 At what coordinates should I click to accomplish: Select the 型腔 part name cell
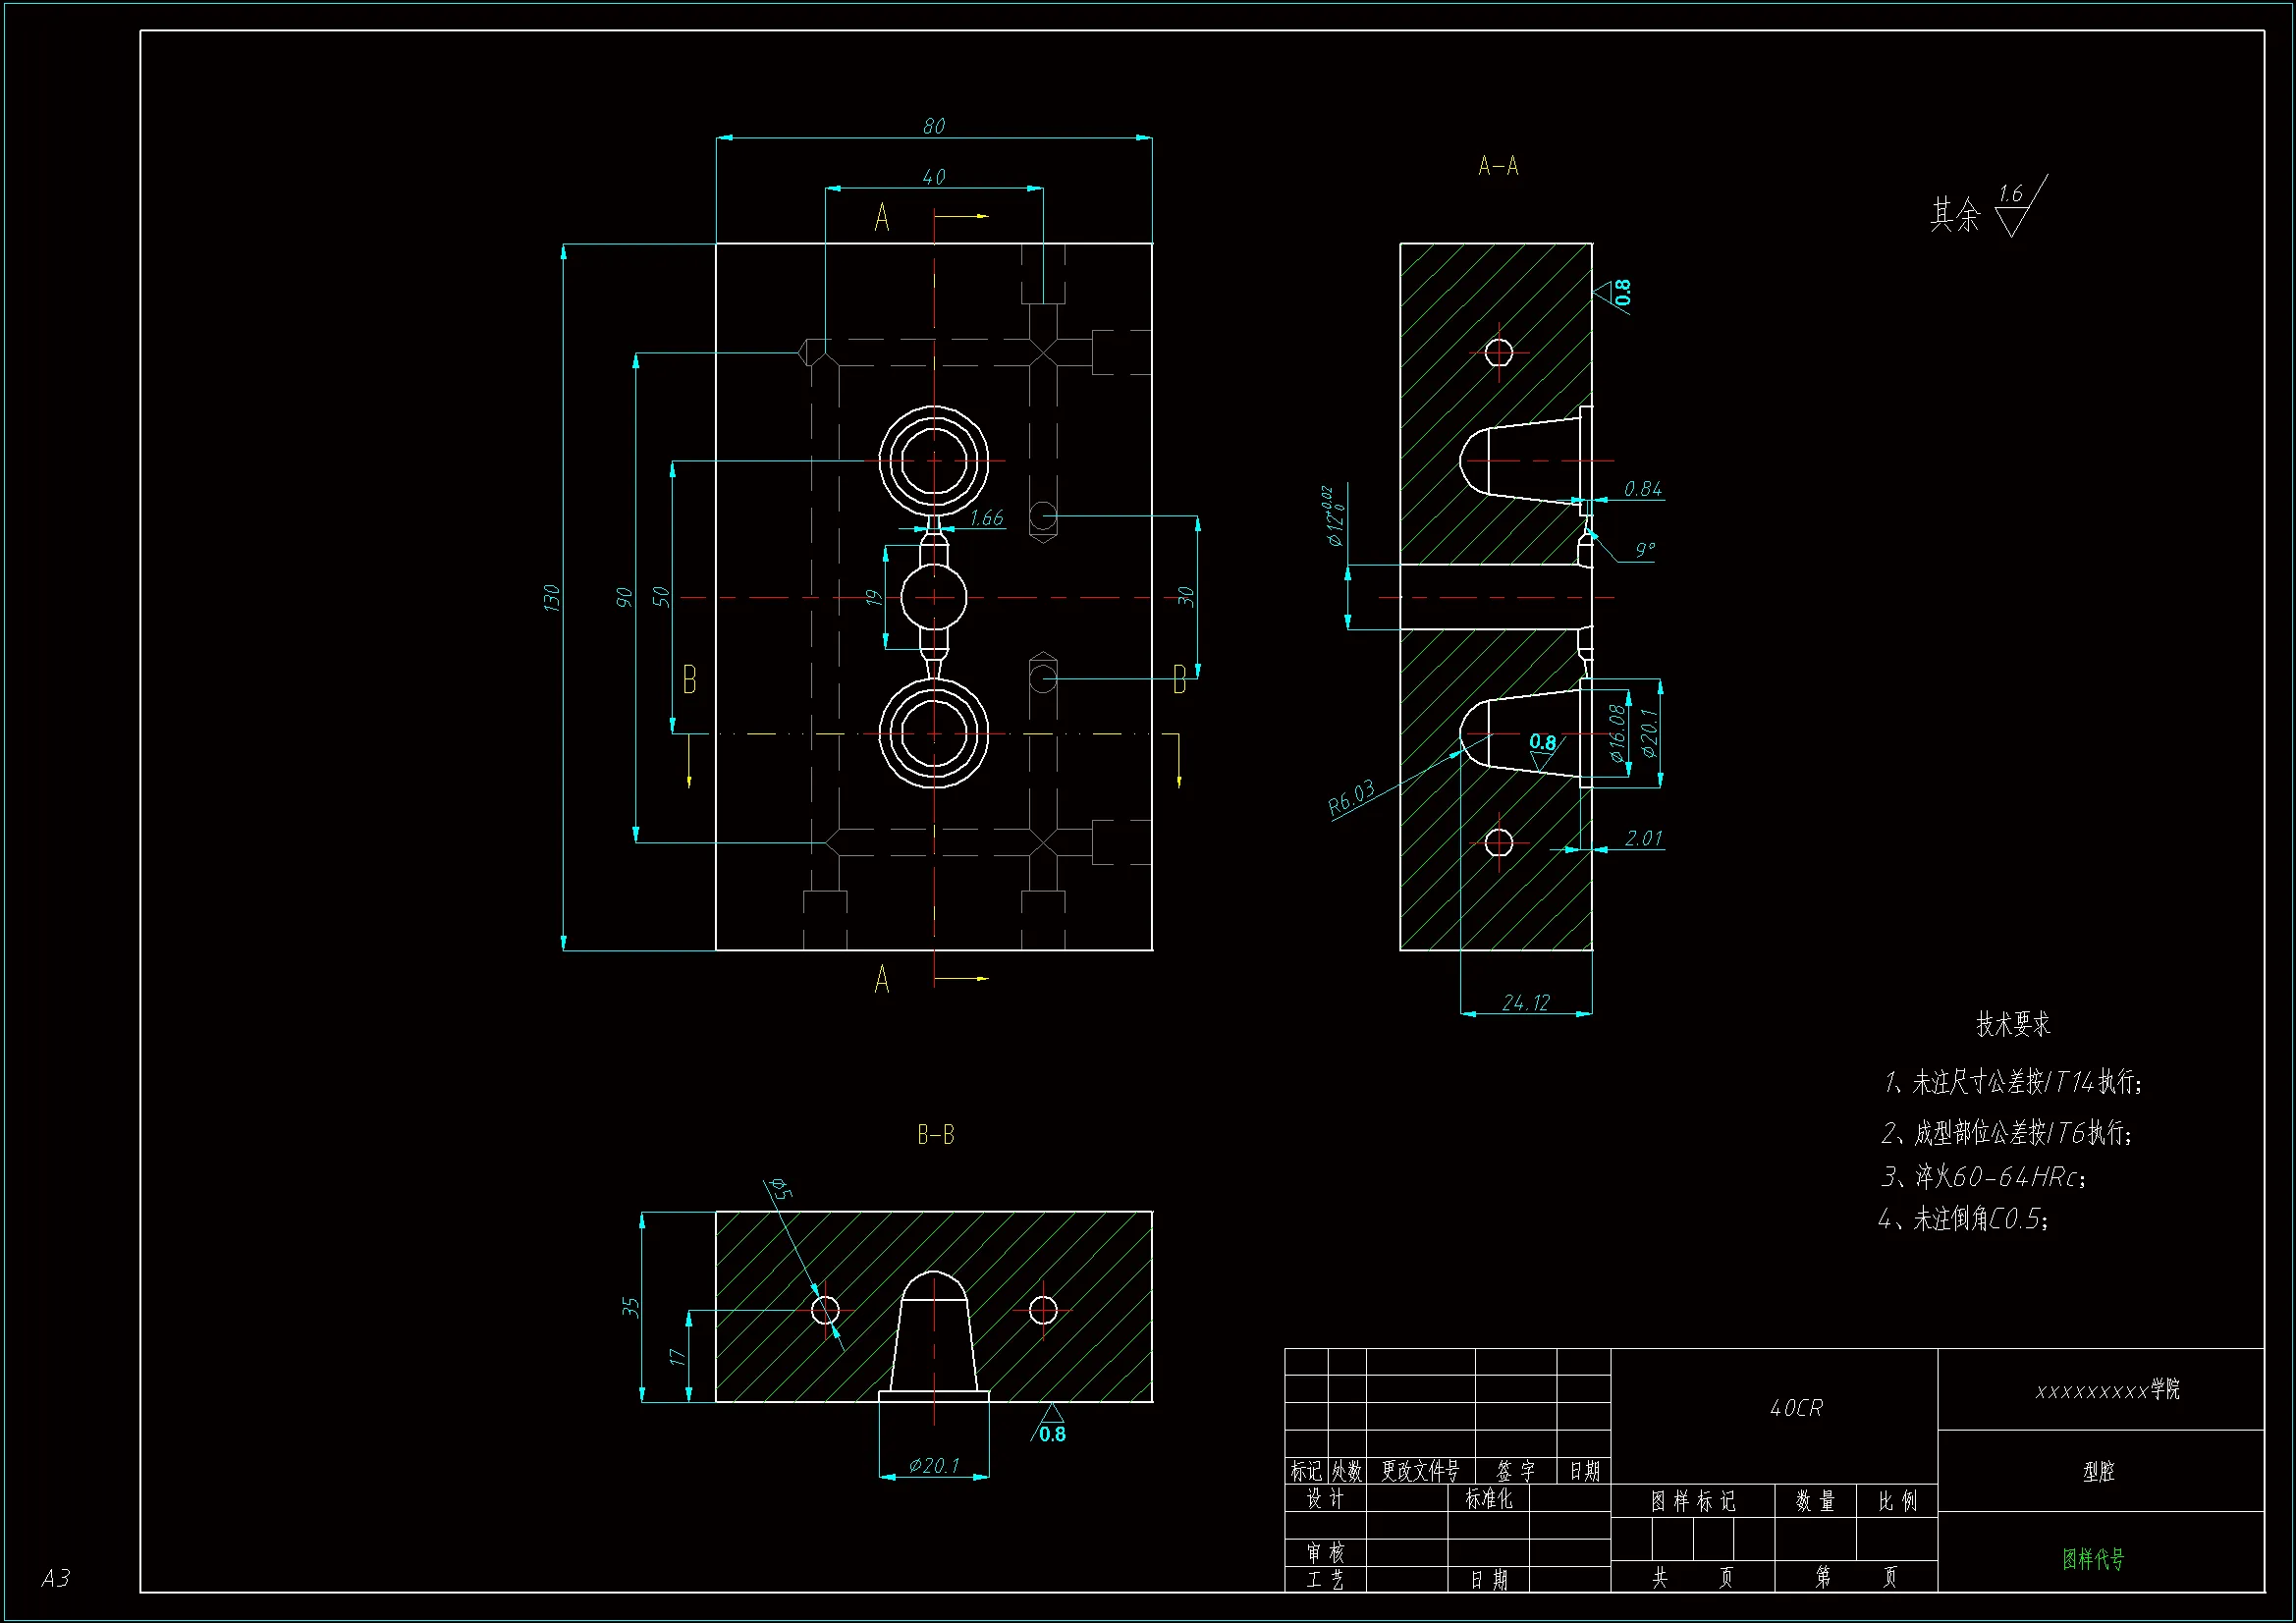coord(2098,1471)
